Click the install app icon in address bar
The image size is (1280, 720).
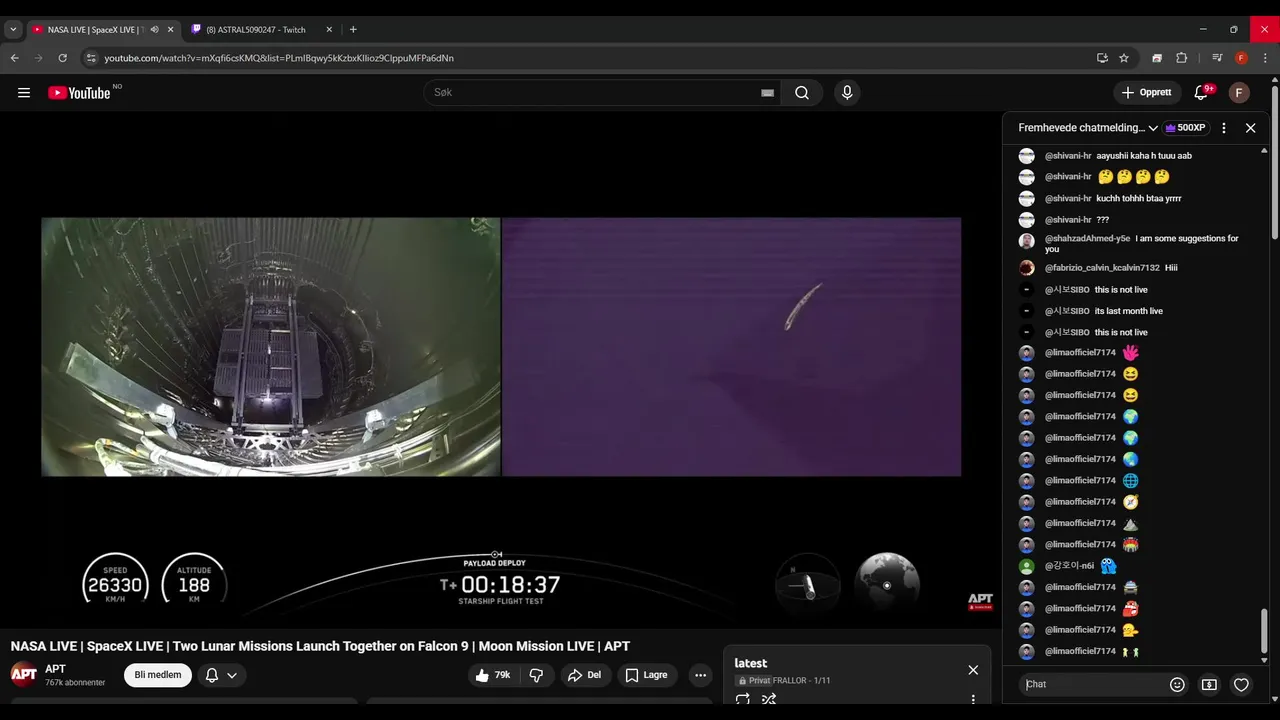[1102, 58]
